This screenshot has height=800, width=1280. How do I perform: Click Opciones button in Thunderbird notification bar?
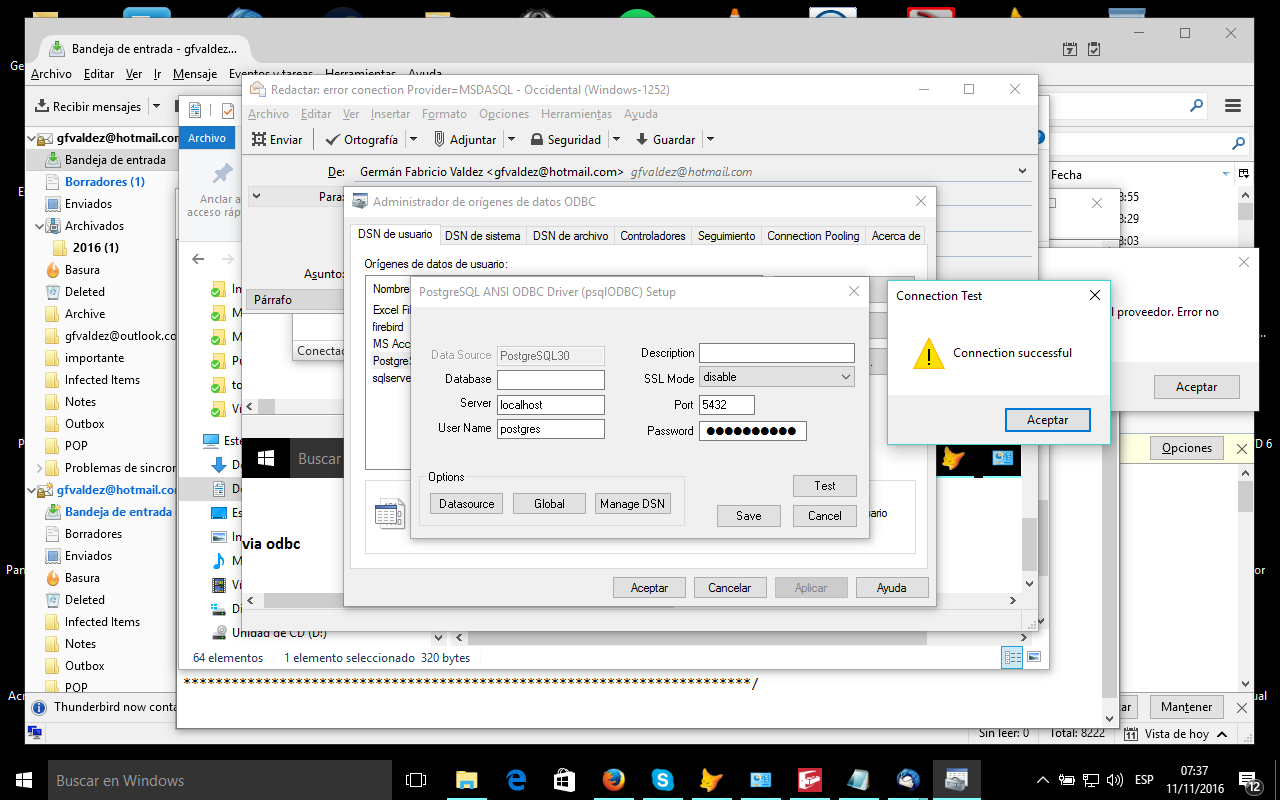[1186, 448]
